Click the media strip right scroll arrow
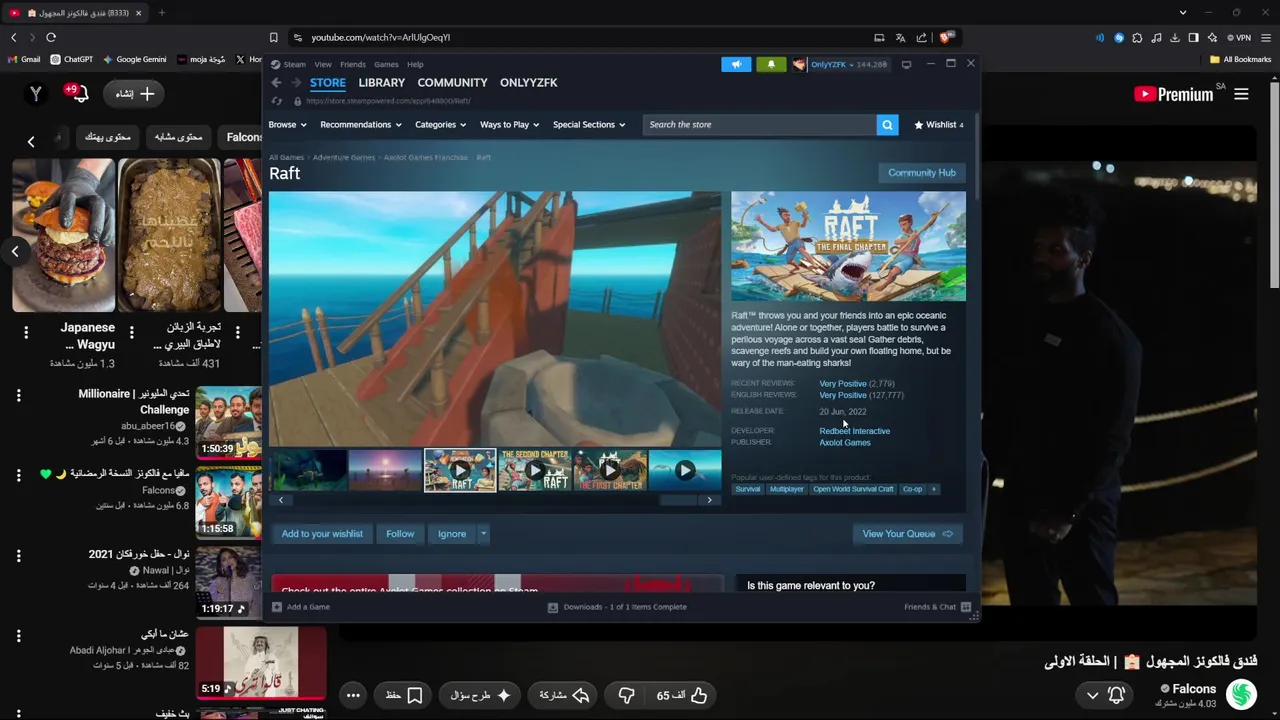The height and width of the screenshot is (720, 1280). point(710,500)
